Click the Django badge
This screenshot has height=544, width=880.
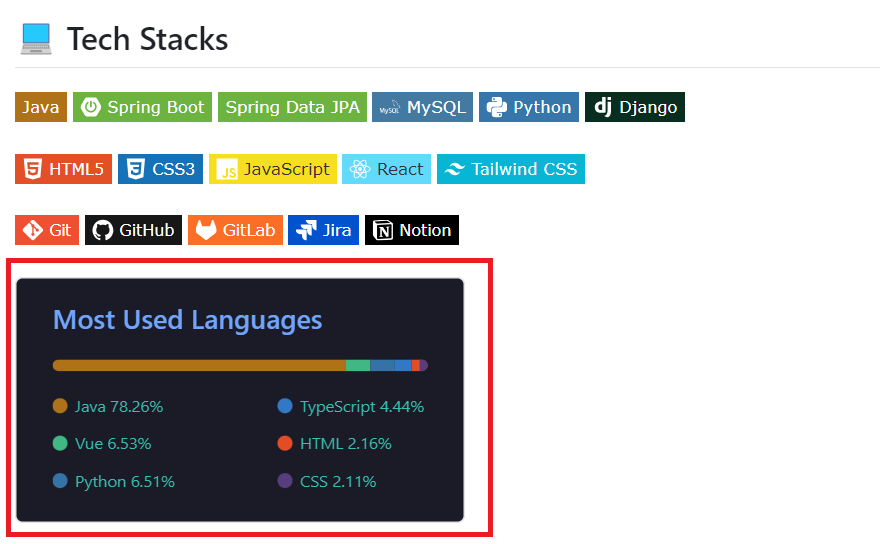coord(635,107)
